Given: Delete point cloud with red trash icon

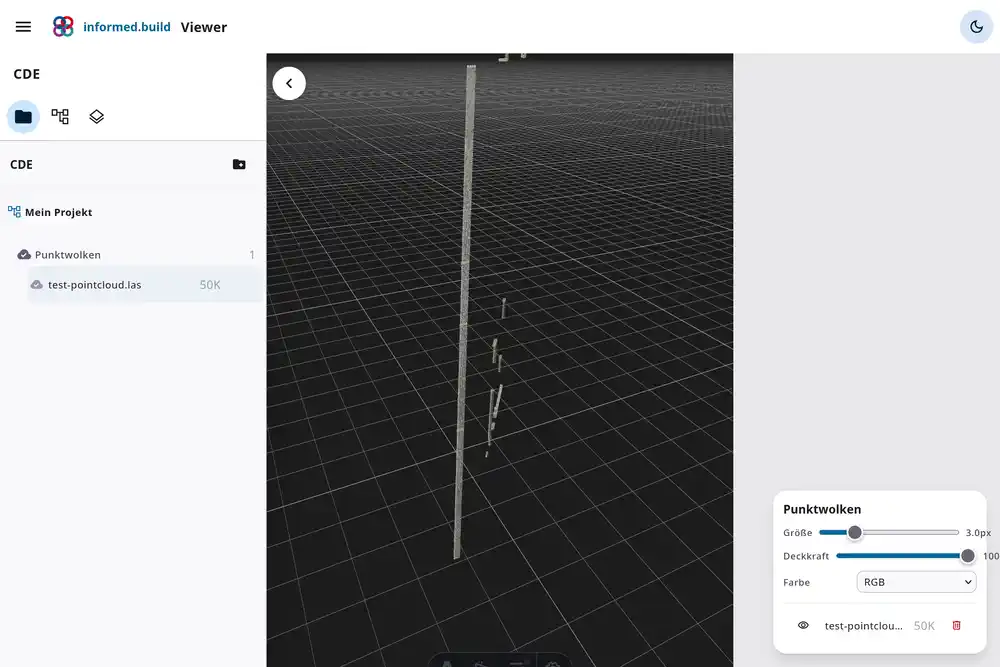Looking at the screenshot, I should coord(956,626).
